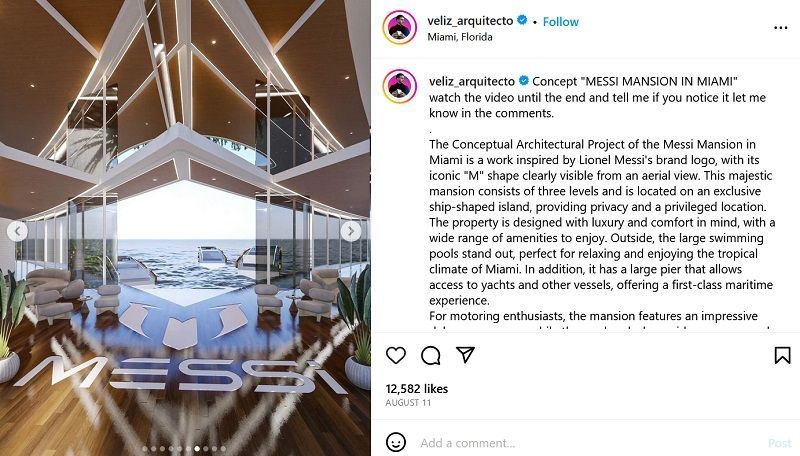Go to previous carousel image arrow
This screenshot has height=456, width=800.
[17, 231]
